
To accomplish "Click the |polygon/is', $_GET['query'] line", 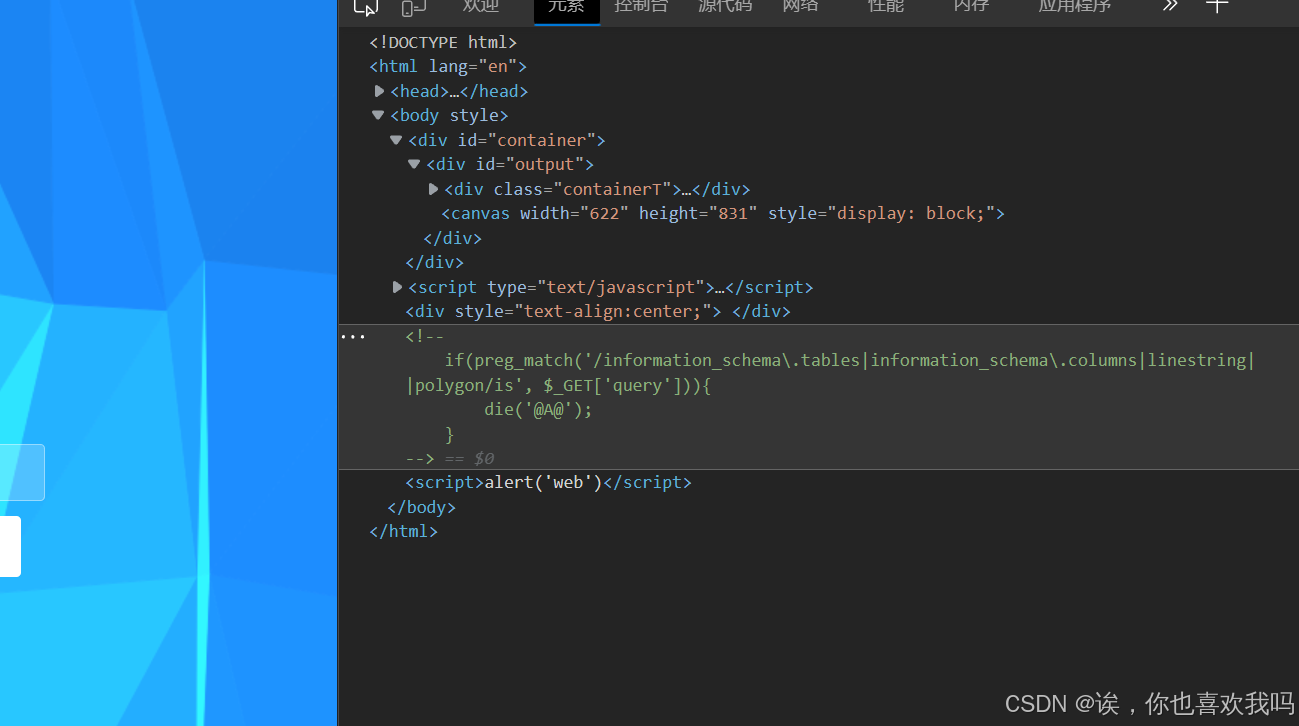I will [x=558, y=385].
